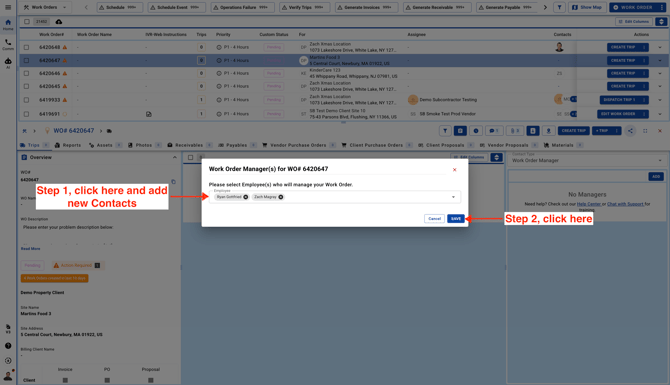Close the WO# 6420647 detail panel
The image size is (670, 385).
[x=660, y=131]
